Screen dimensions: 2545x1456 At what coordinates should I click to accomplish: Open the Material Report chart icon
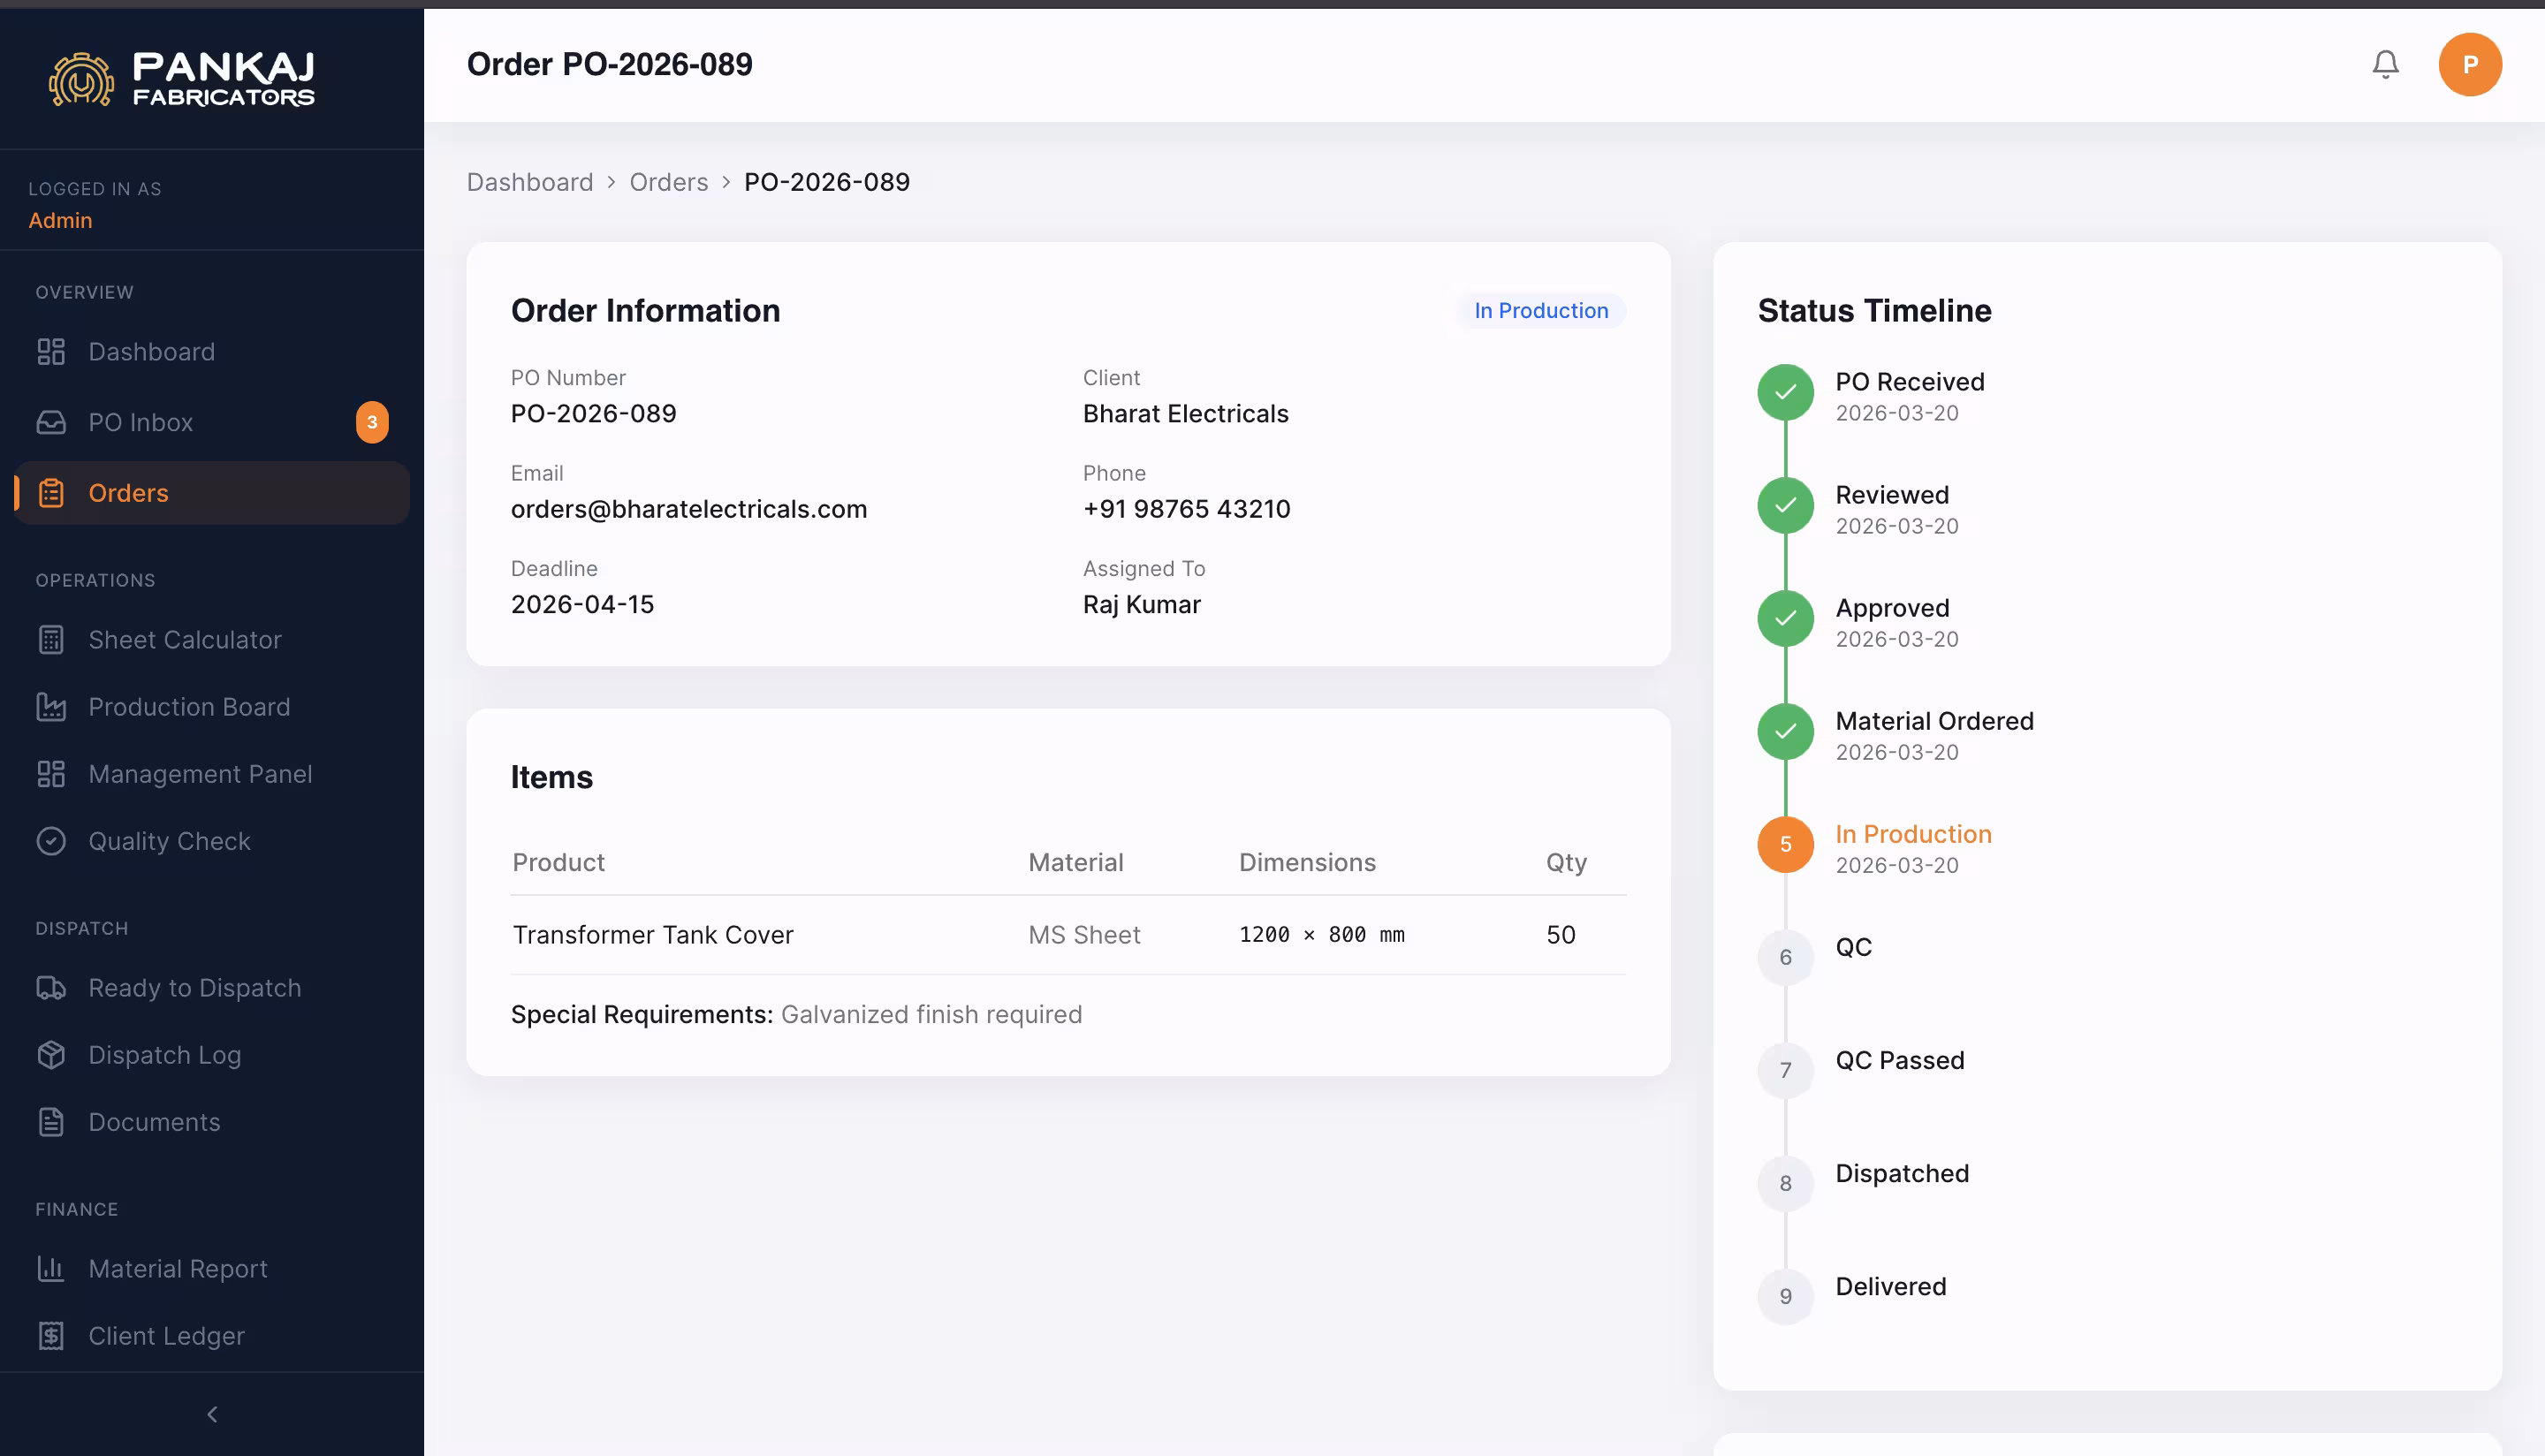tap(52, 1268)
